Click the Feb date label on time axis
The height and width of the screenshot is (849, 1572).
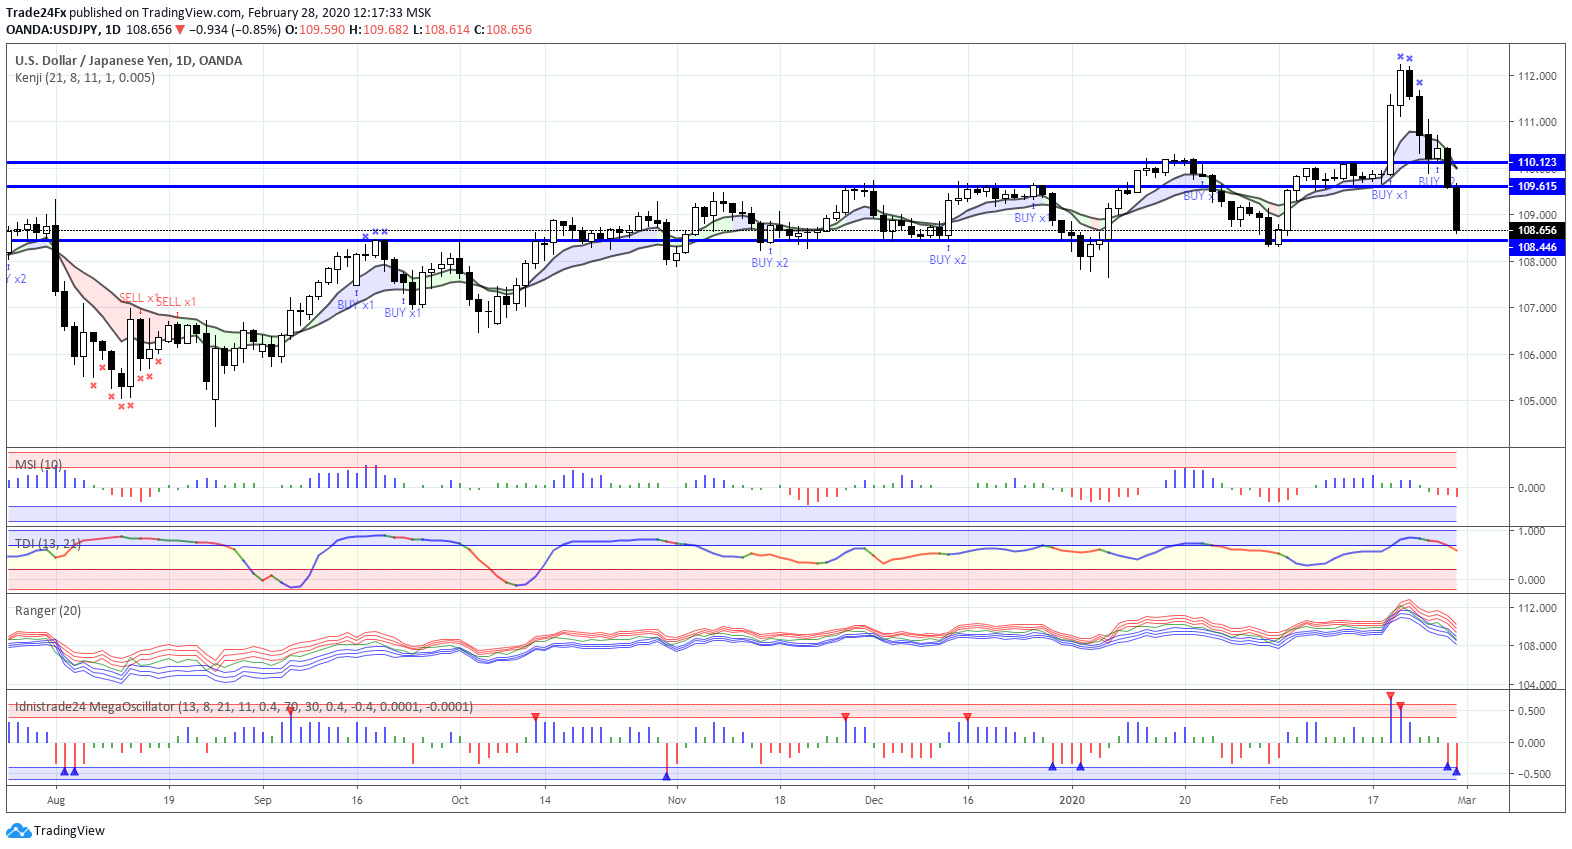point(1279,800)
